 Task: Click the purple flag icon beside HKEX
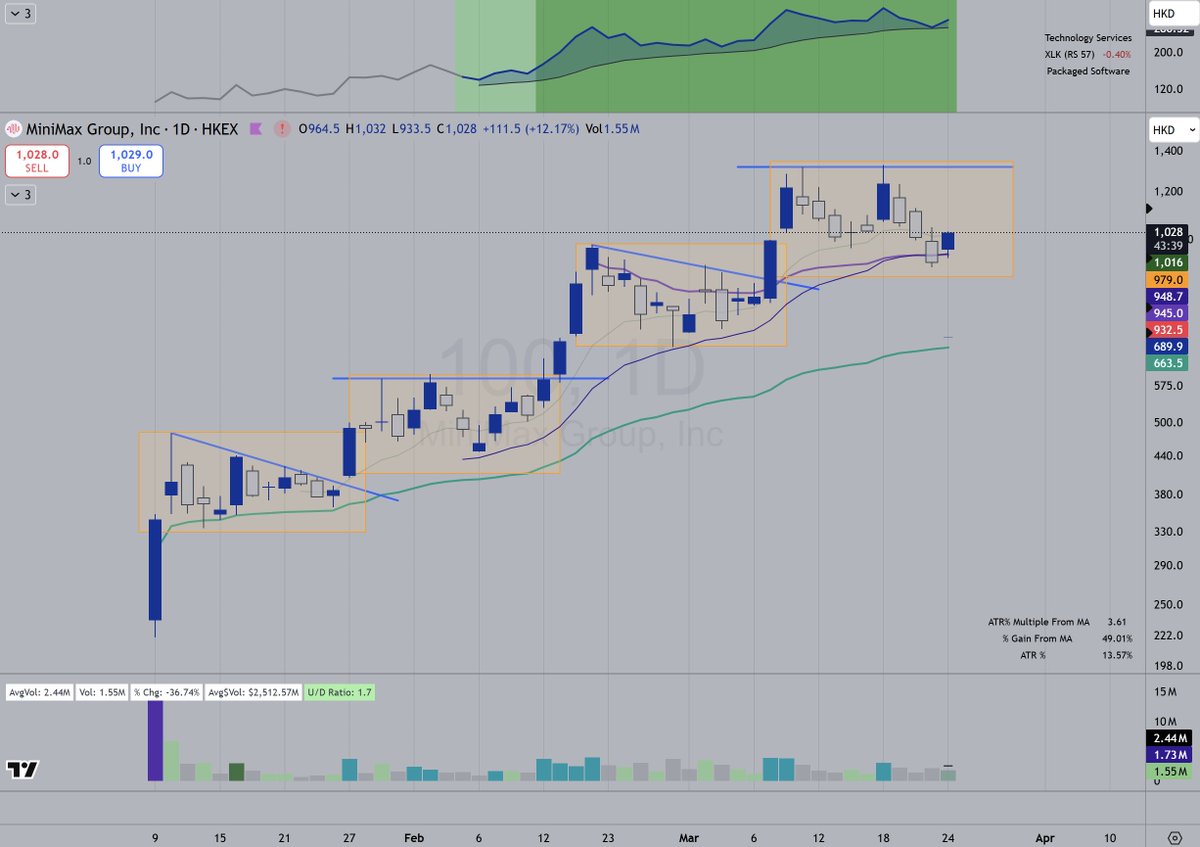(256, 129)
